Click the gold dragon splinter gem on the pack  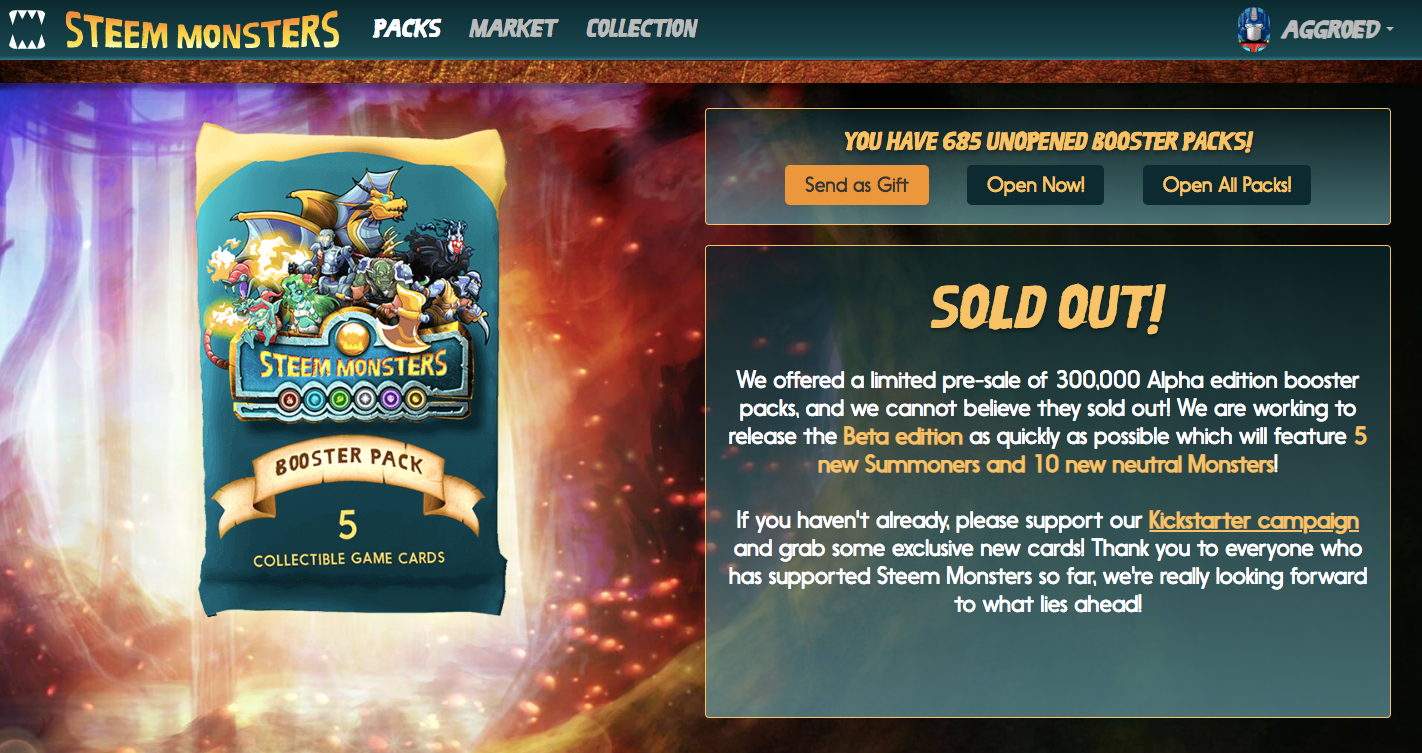click(416, 400)
